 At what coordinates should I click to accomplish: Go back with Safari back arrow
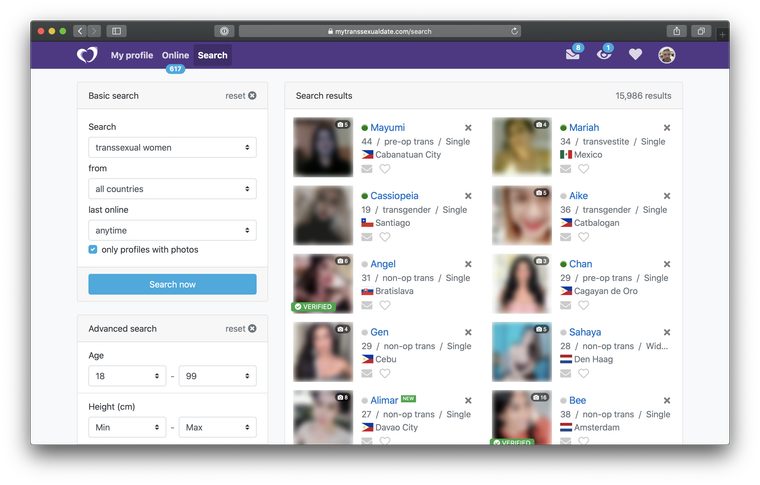(x=80, y=31)
